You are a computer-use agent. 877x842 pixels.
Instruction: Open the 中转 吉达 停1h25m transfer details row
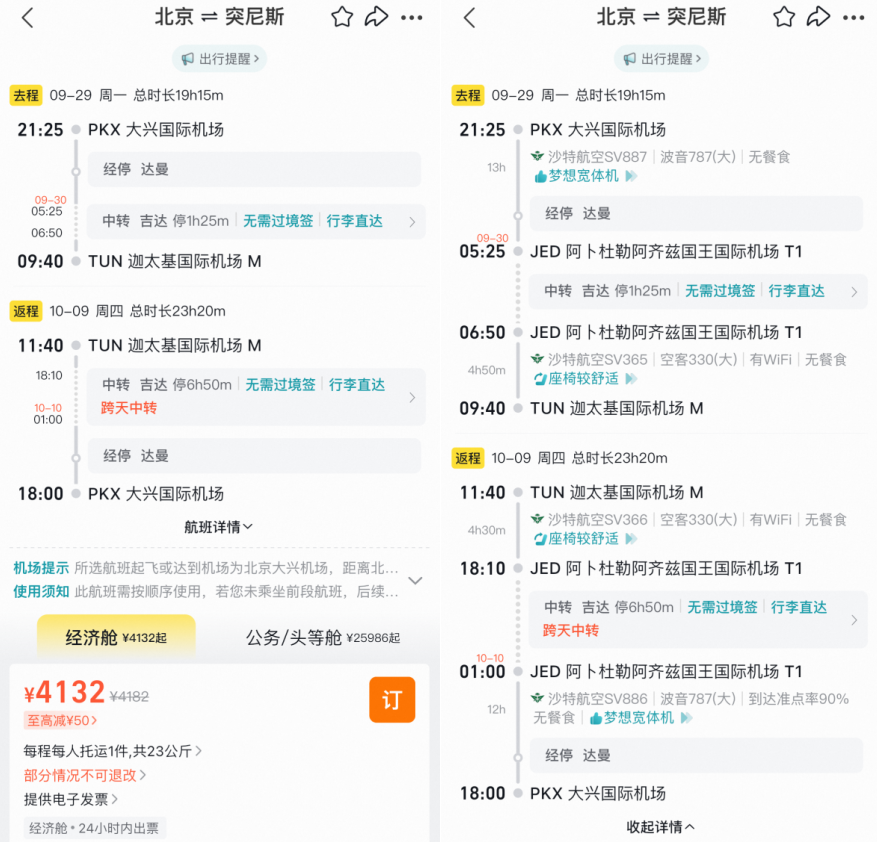(x=299, y=220)
